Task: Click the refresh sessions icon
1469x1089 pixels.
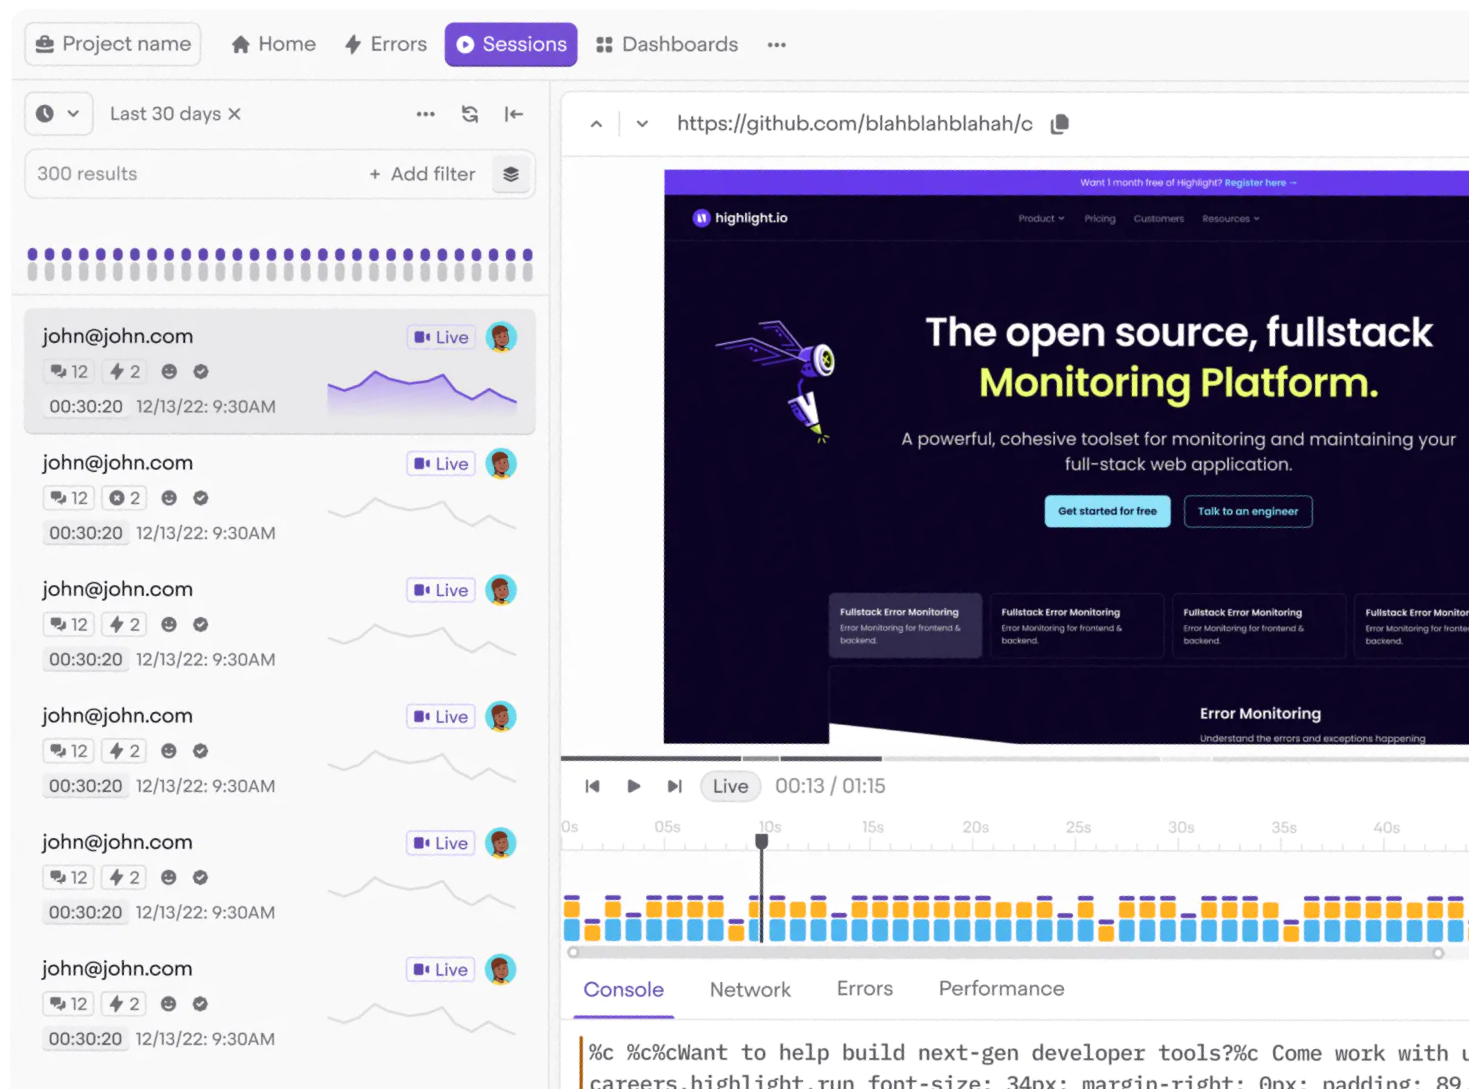Action: coord(470,114)
